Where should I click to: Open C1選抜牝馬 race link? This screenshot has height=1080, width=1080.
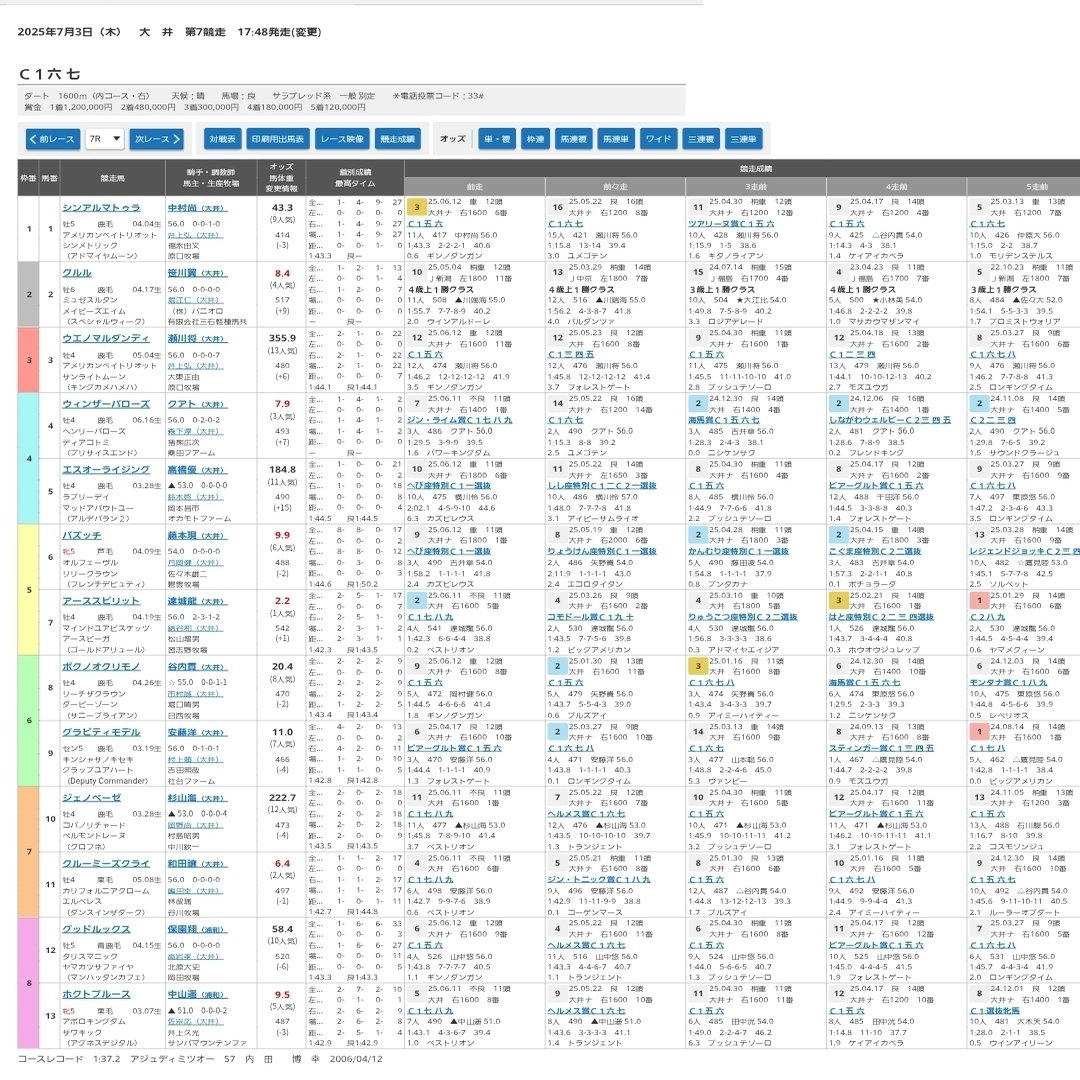[995, 1010]
